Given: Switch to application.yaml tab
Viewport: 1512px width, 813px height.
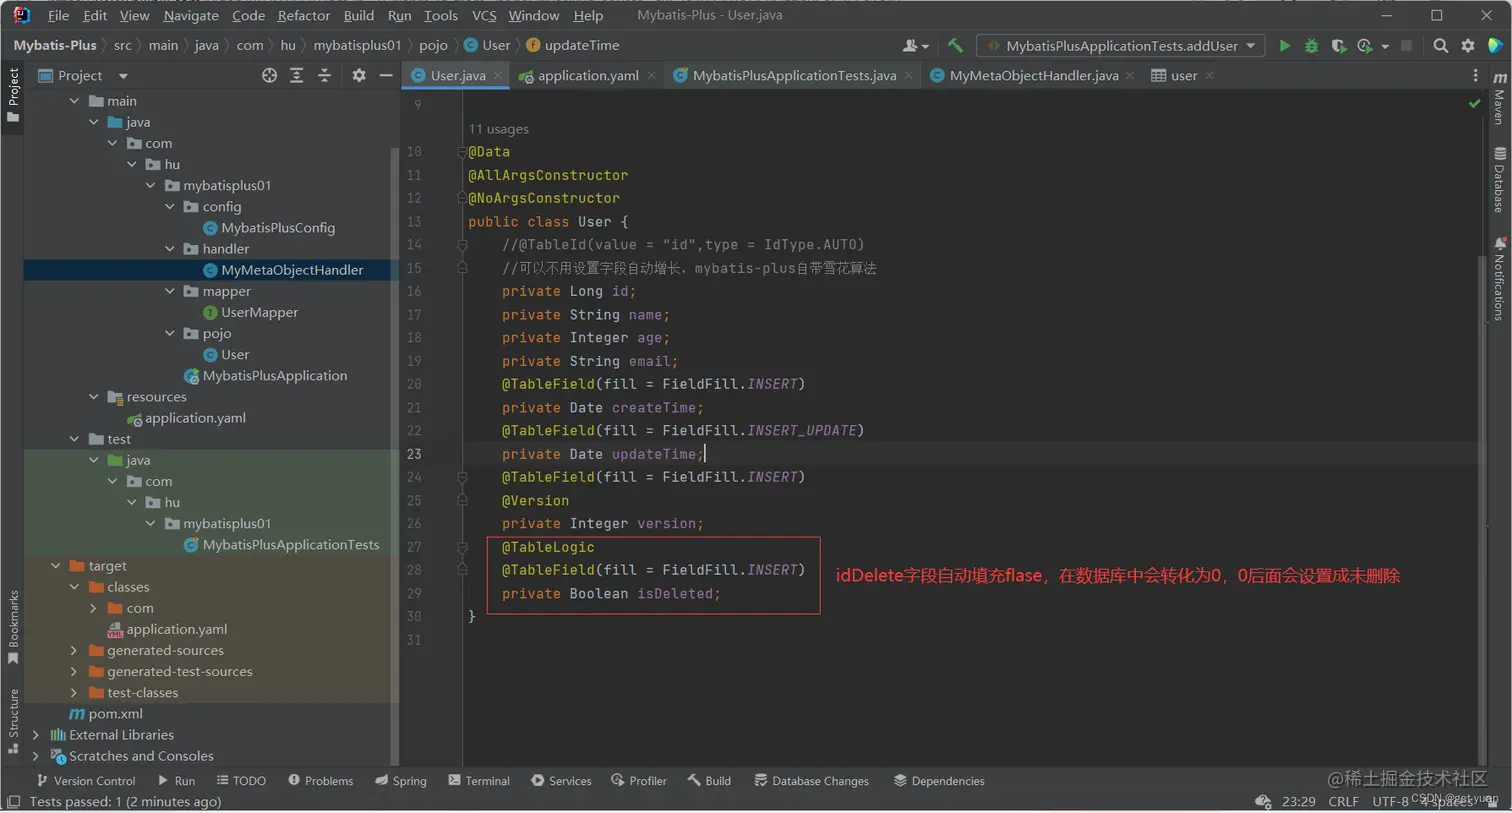Looking at the screenshot, I should pos(587,76).
